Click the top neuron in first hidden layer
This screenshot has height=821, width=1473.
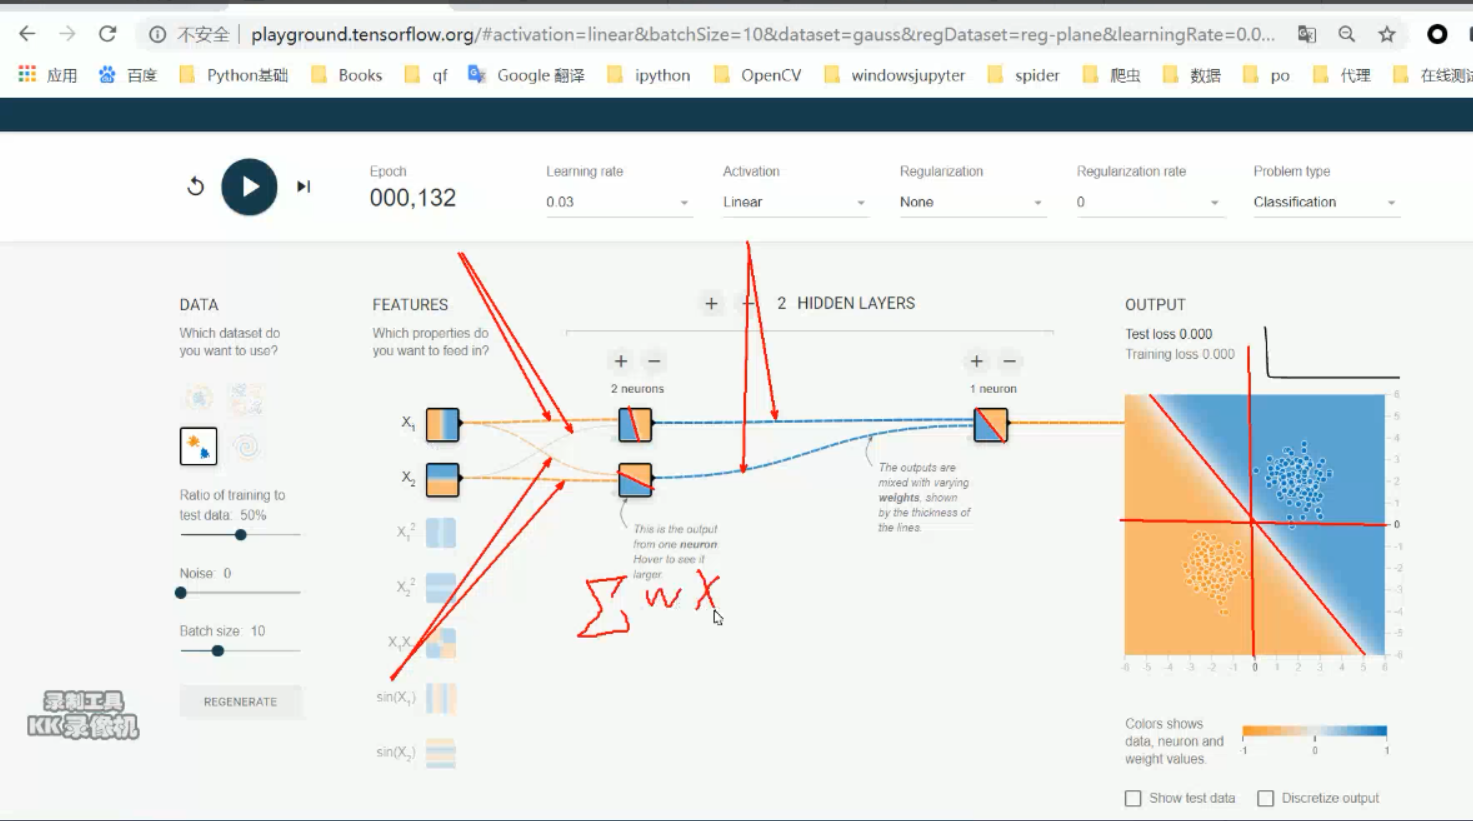[635, 424]
